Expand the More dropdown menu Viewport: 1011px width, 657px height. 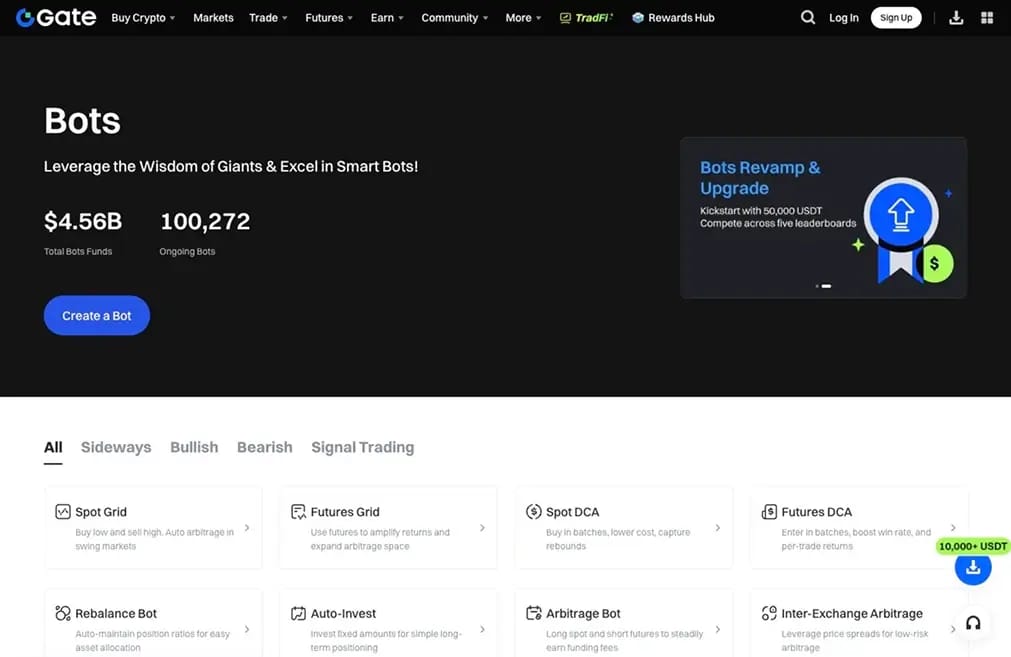pos(523,18)
